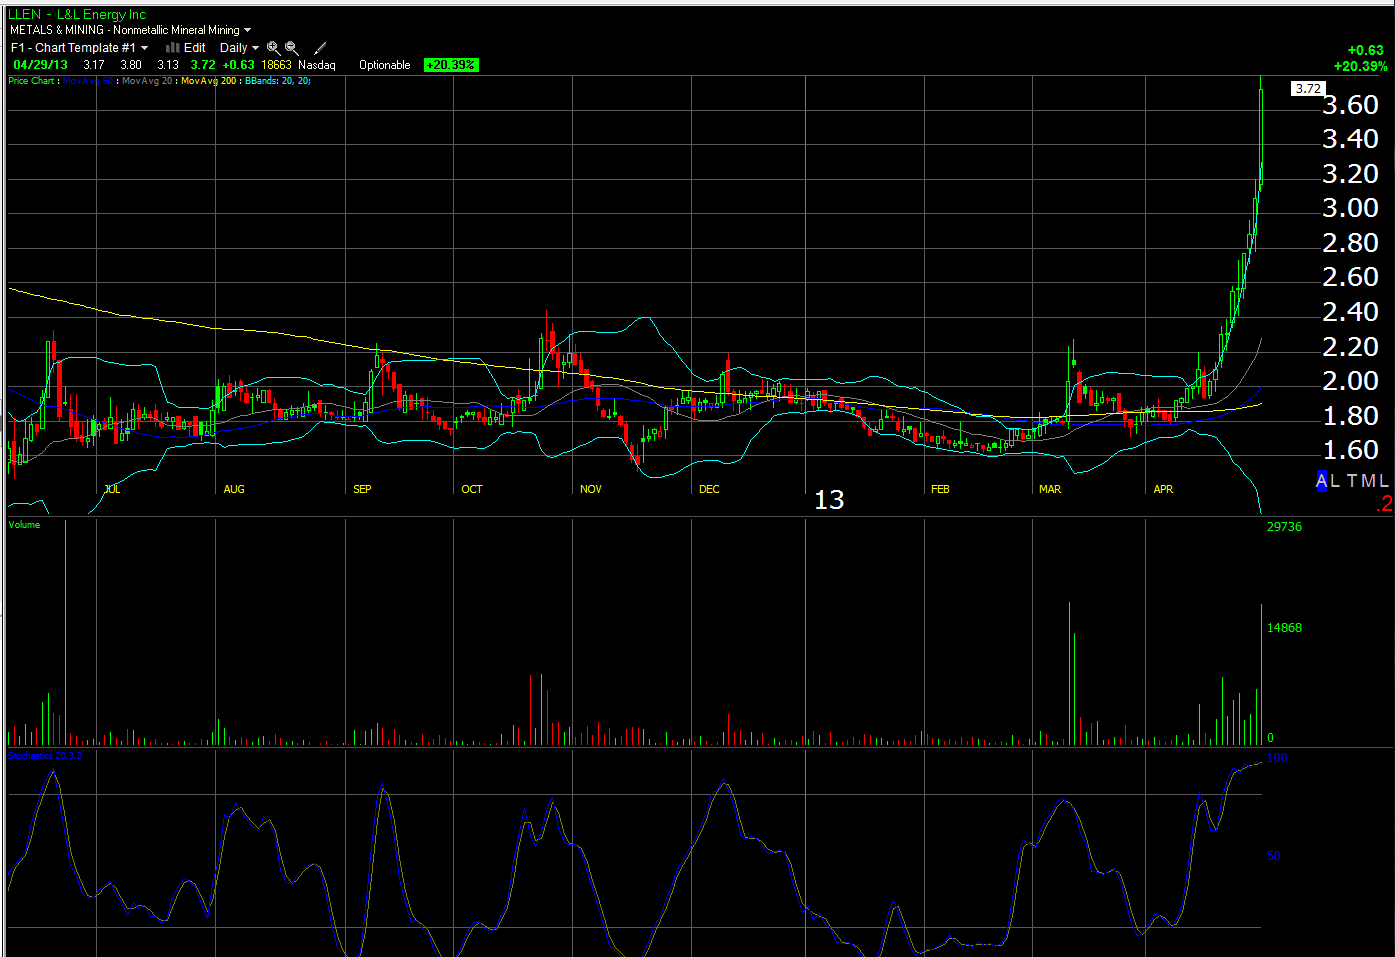Click the DEC month label on time axis

click(x=709, y=489)
